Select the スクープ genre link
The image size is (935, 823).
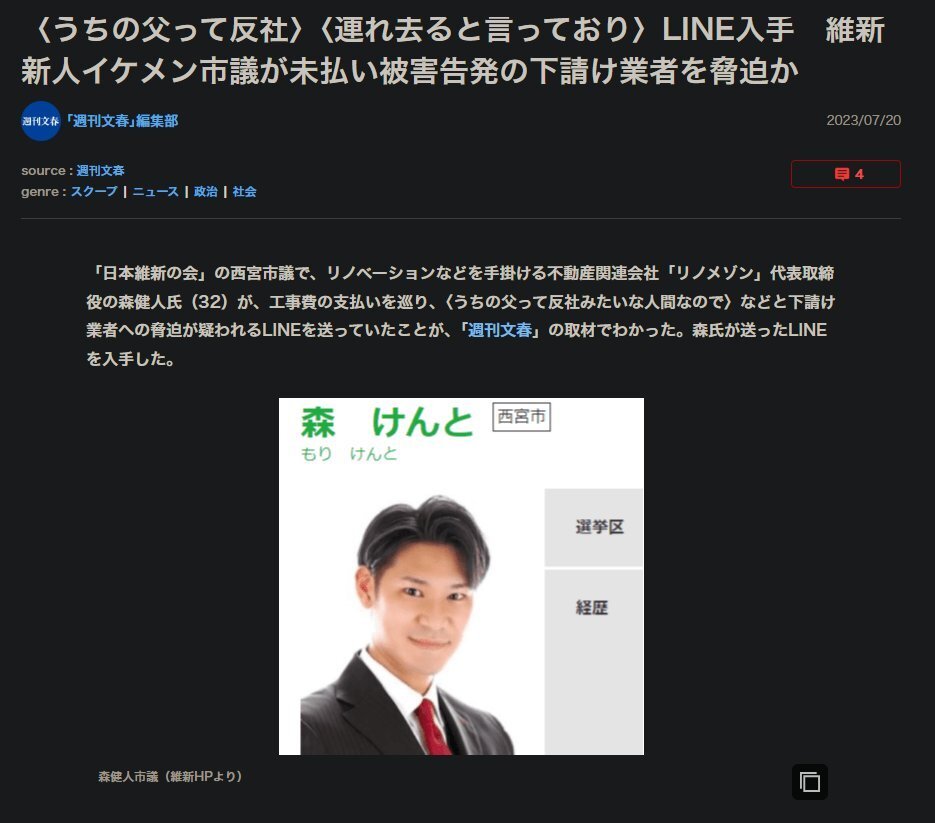point(94,191)
